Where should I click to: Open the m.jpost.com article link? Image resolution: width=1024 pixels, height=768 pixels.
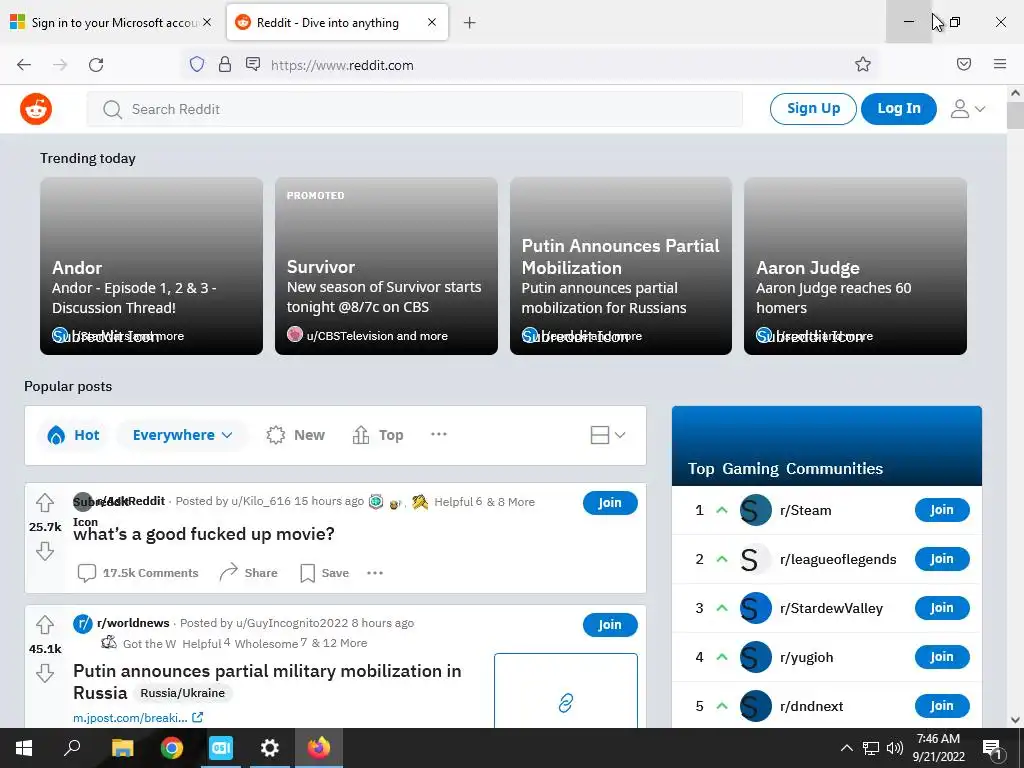click(x=138, y=718)
